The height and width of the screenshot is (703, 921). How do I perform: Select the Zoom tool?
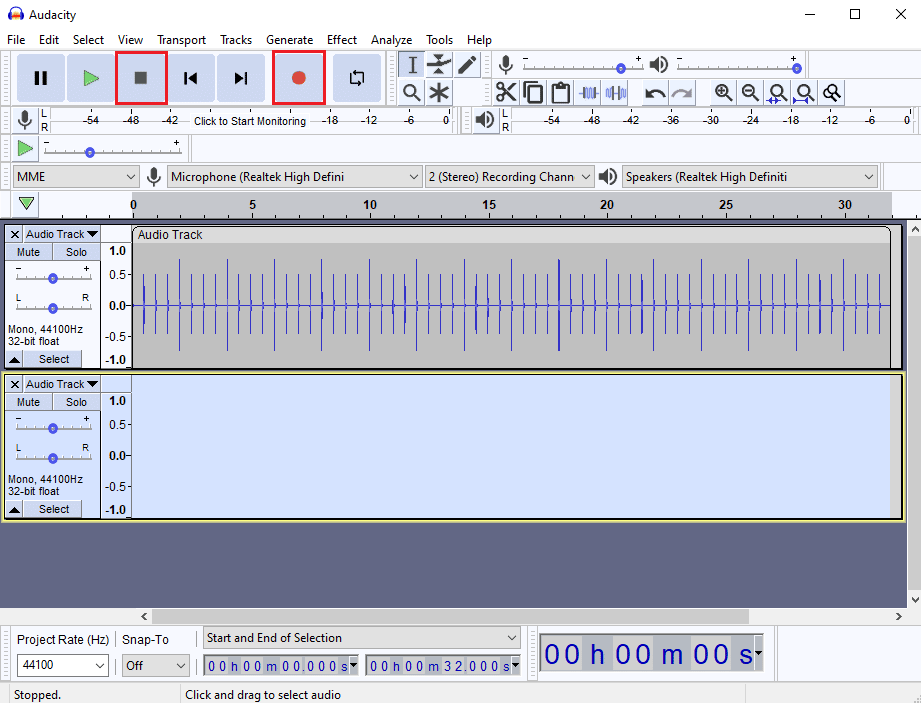pos(411,92)
